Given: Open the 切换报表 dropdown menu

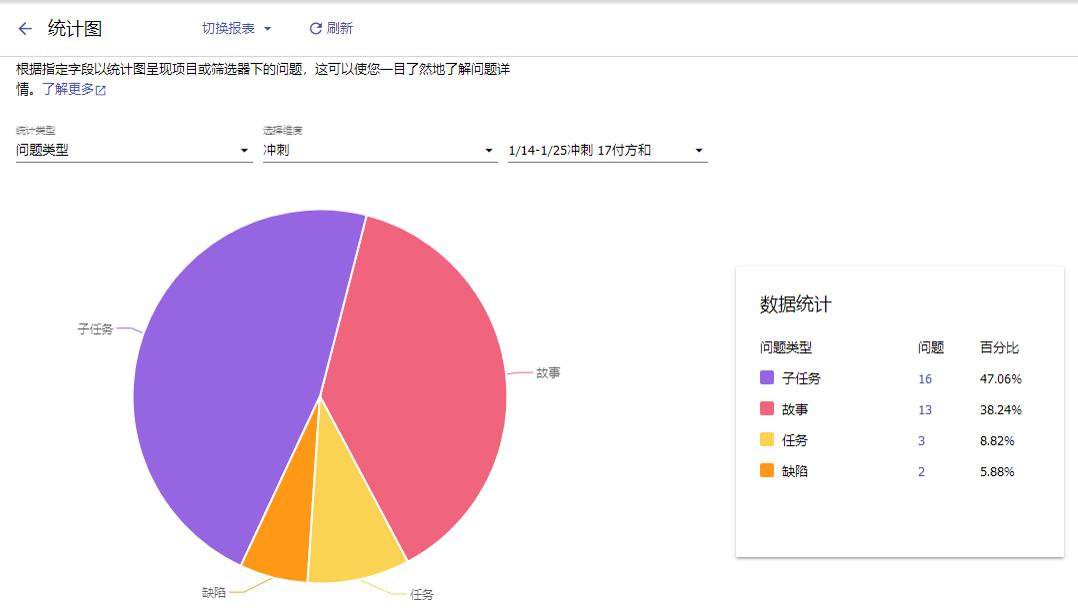Looking at the screenshot, I should tap(237, 28).
